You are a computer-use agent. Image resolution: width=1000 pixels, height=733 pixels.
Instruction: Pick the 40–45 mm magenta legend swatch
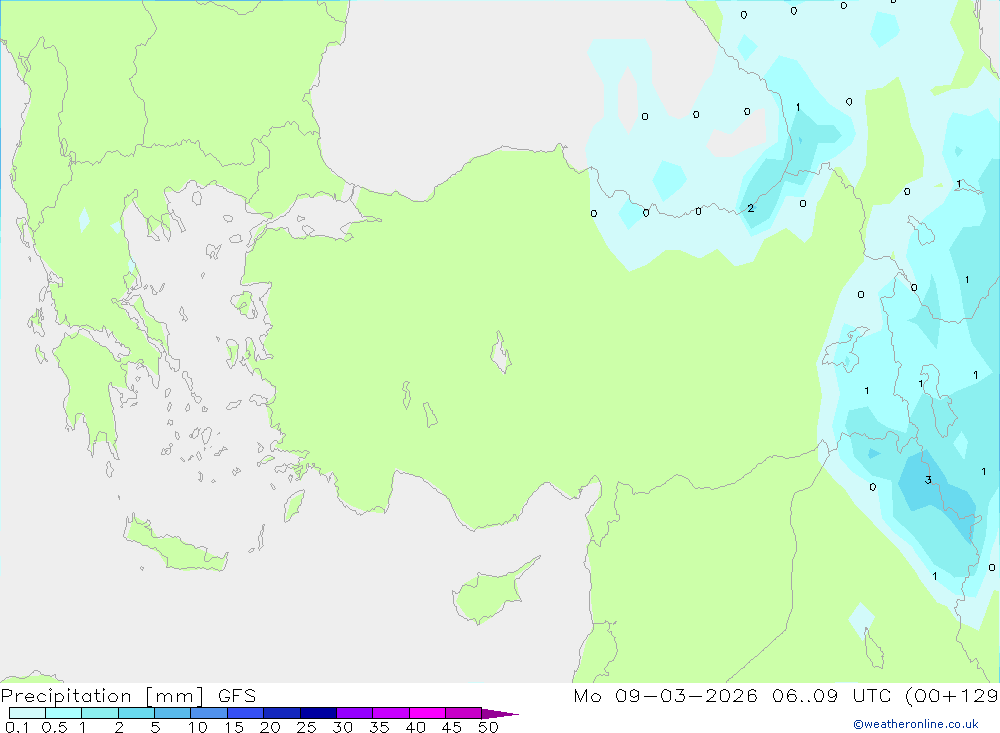(x=427, y=713)
